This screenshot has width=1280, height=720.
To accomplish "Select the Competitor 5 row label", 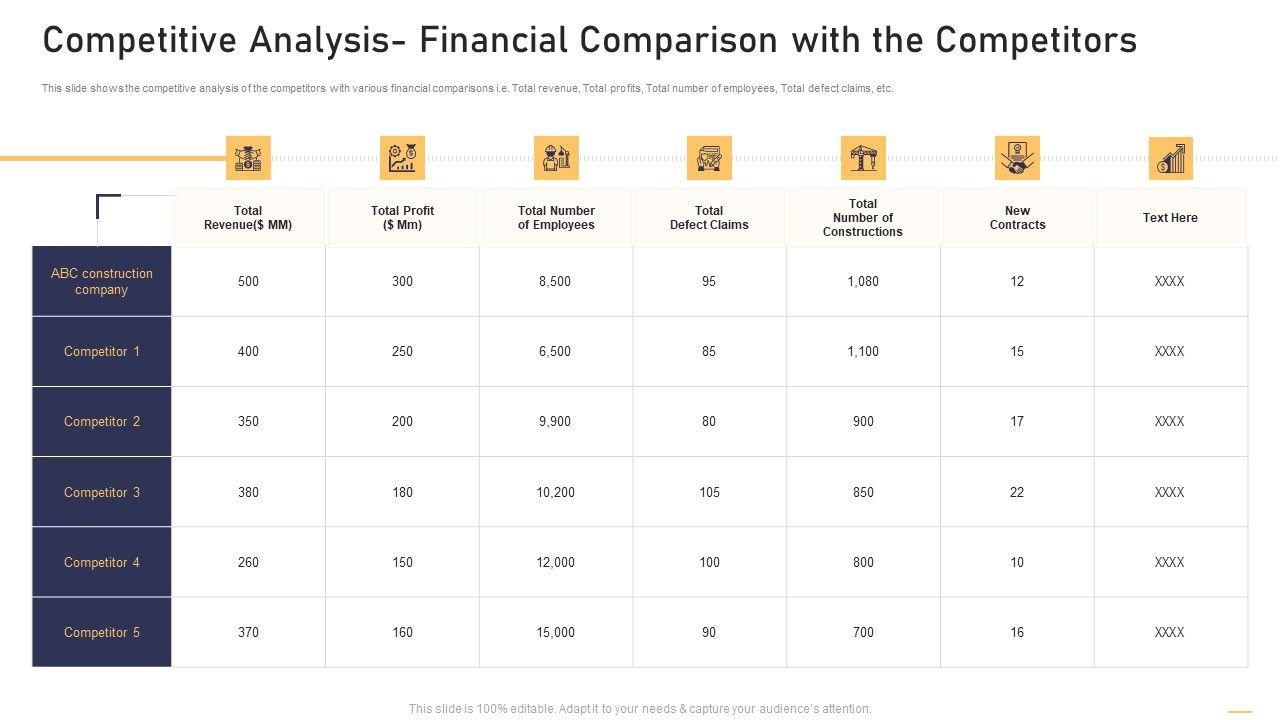I will pos(102,632).
